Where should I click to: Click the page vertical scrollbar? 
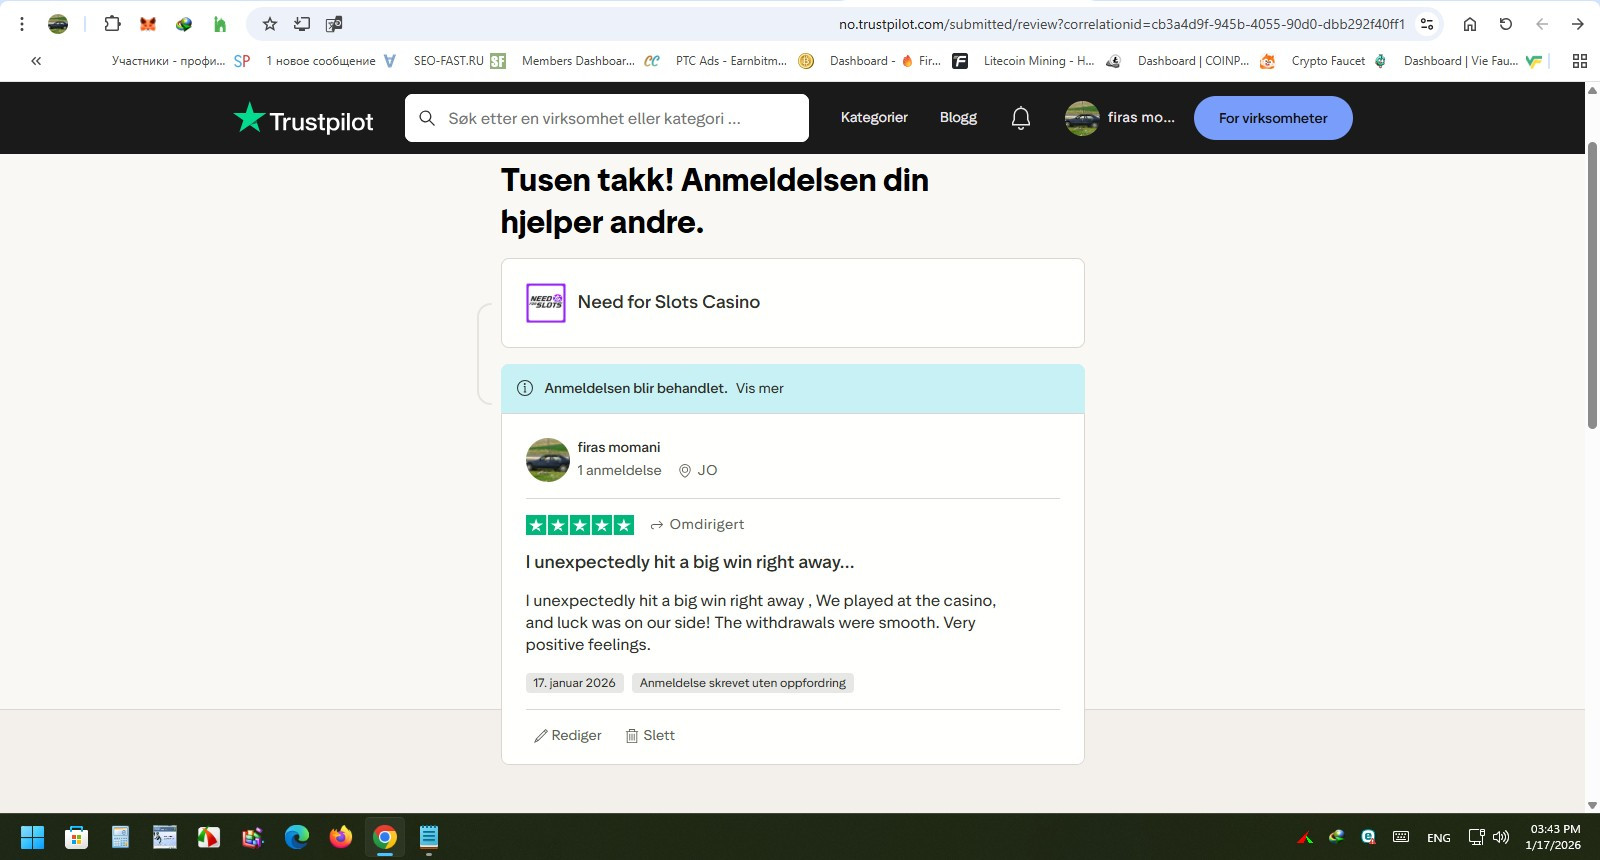[x=1592, y=285]
